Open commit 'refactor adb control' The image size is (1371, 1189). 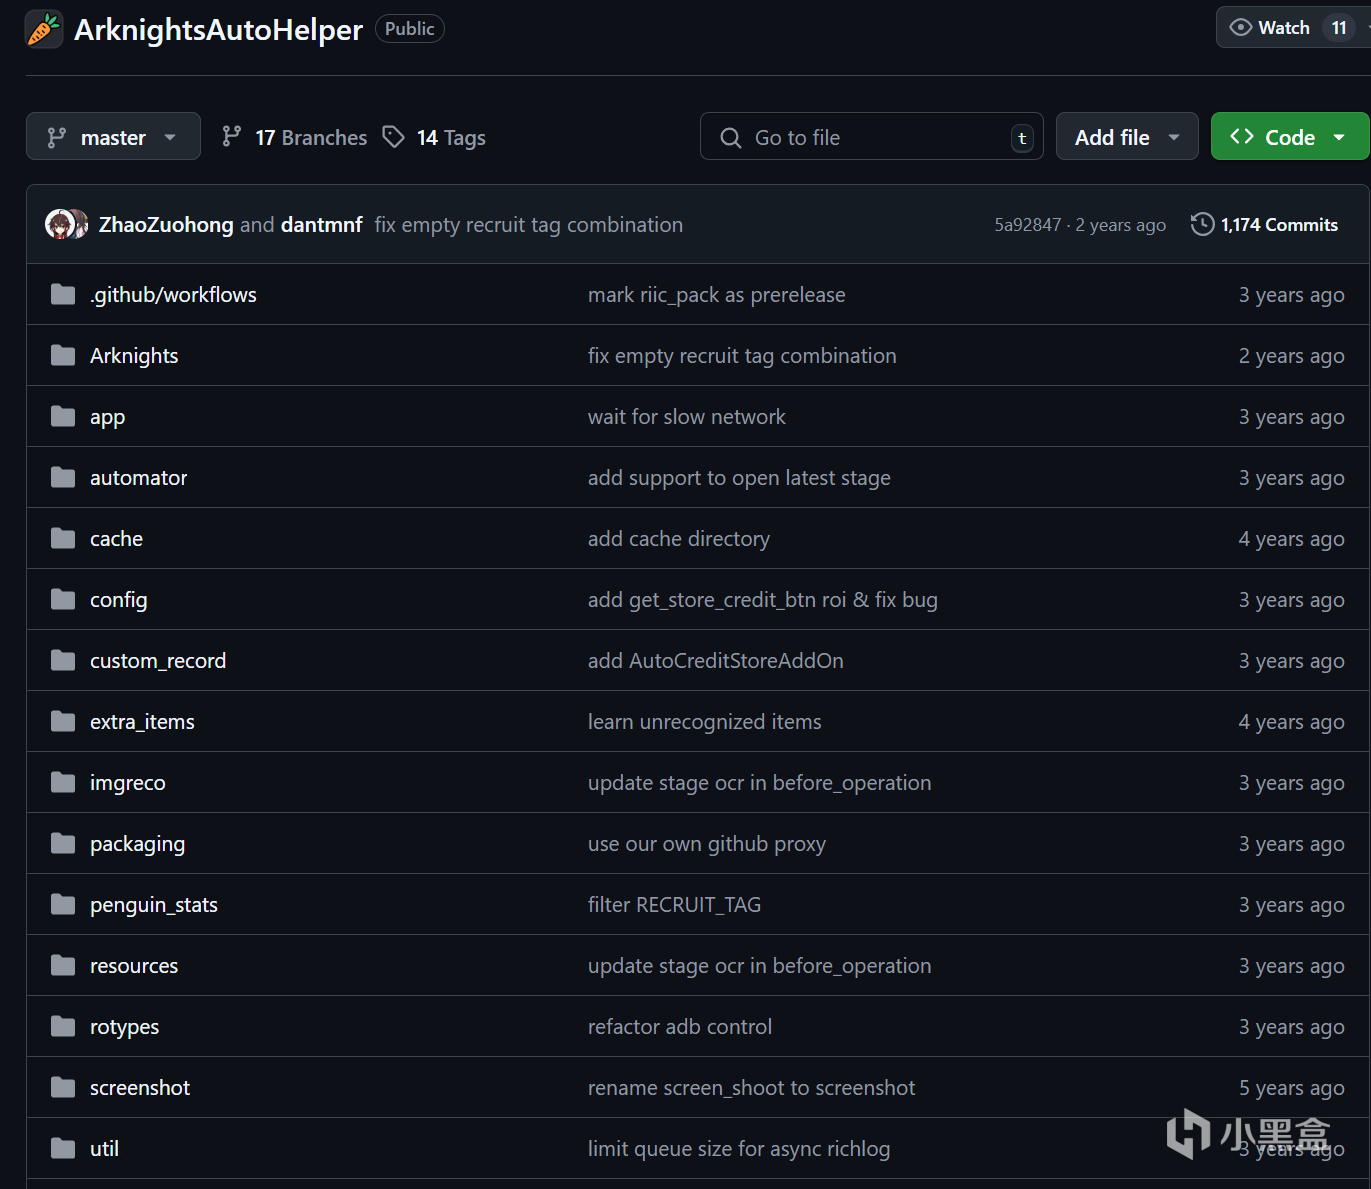679,1027
